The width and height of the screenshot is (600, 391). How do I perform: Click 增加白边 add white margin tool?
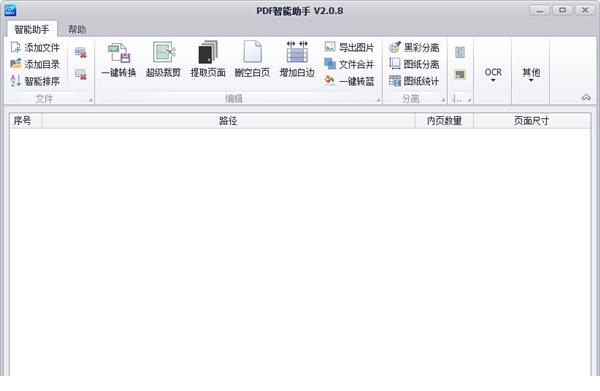click(x=297, y=60)
